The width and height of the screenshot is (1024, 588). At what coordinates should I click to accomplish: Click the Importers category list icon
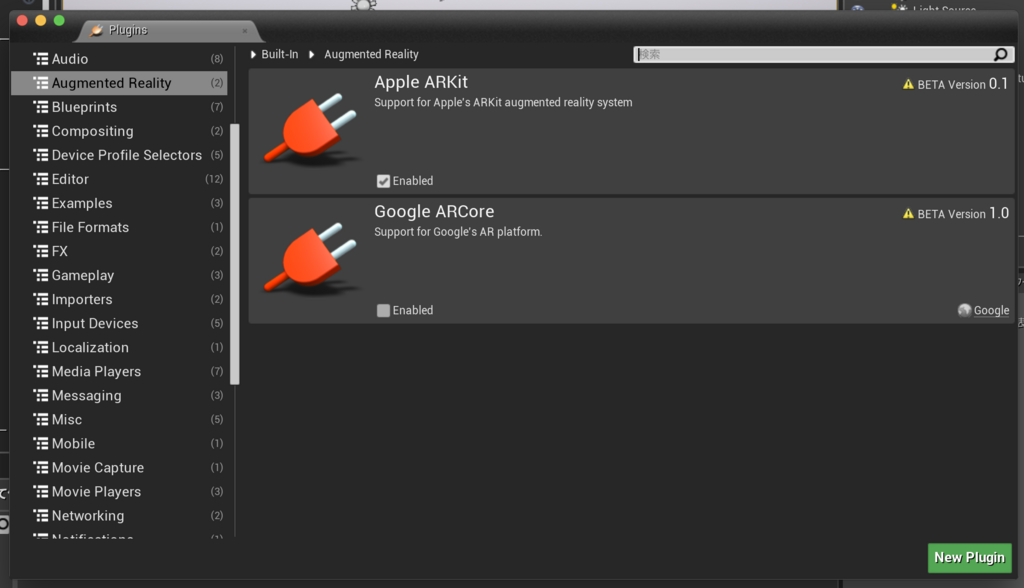click(x=40, y=299)
